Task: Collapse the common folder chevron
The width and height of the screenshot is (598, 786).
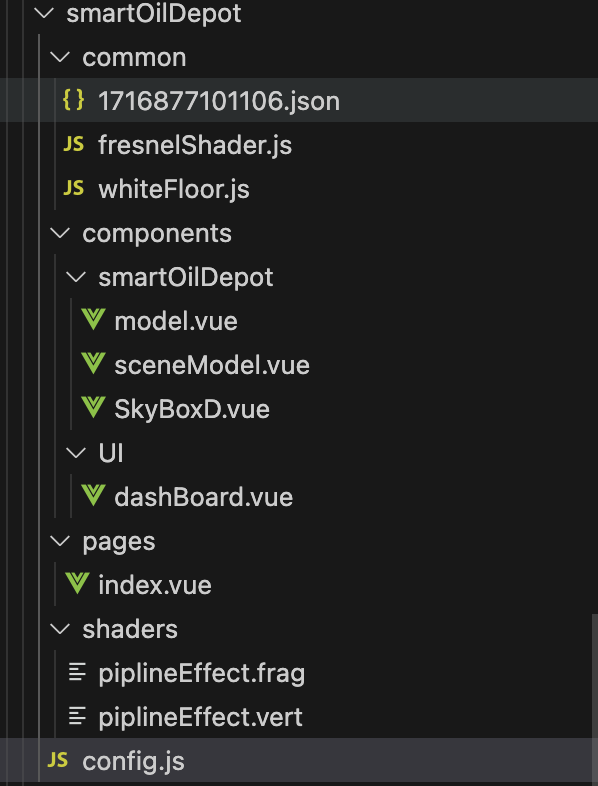Action: tap(60, 57)
